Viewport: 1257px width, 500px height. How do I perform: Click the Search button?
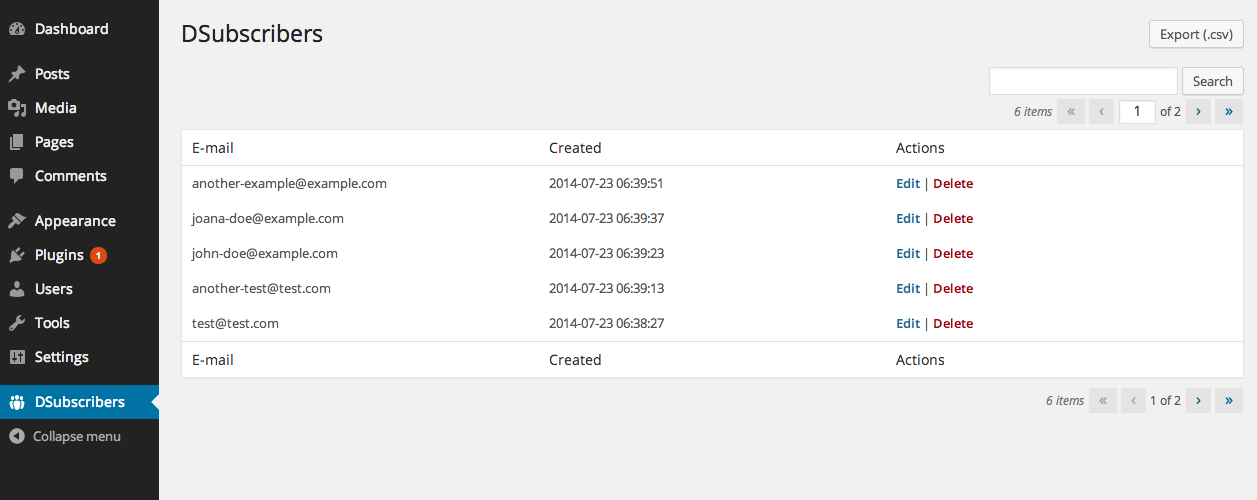[1213, 81]
